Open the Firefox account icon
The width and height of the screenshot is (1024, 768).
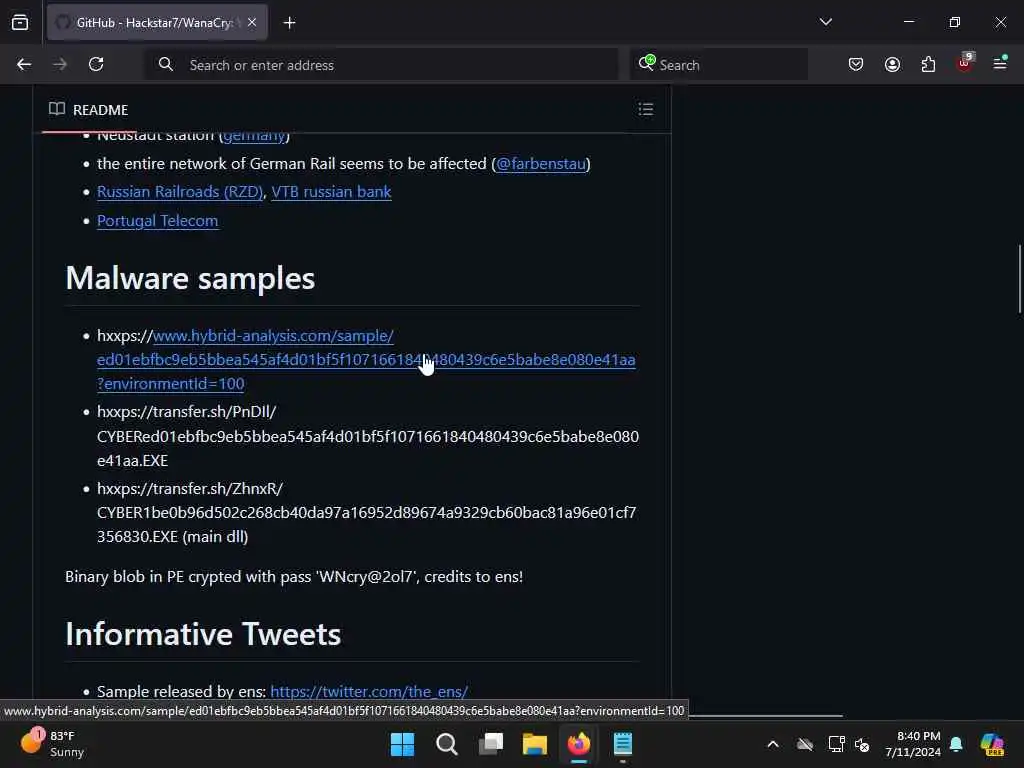tap(892, 65)
